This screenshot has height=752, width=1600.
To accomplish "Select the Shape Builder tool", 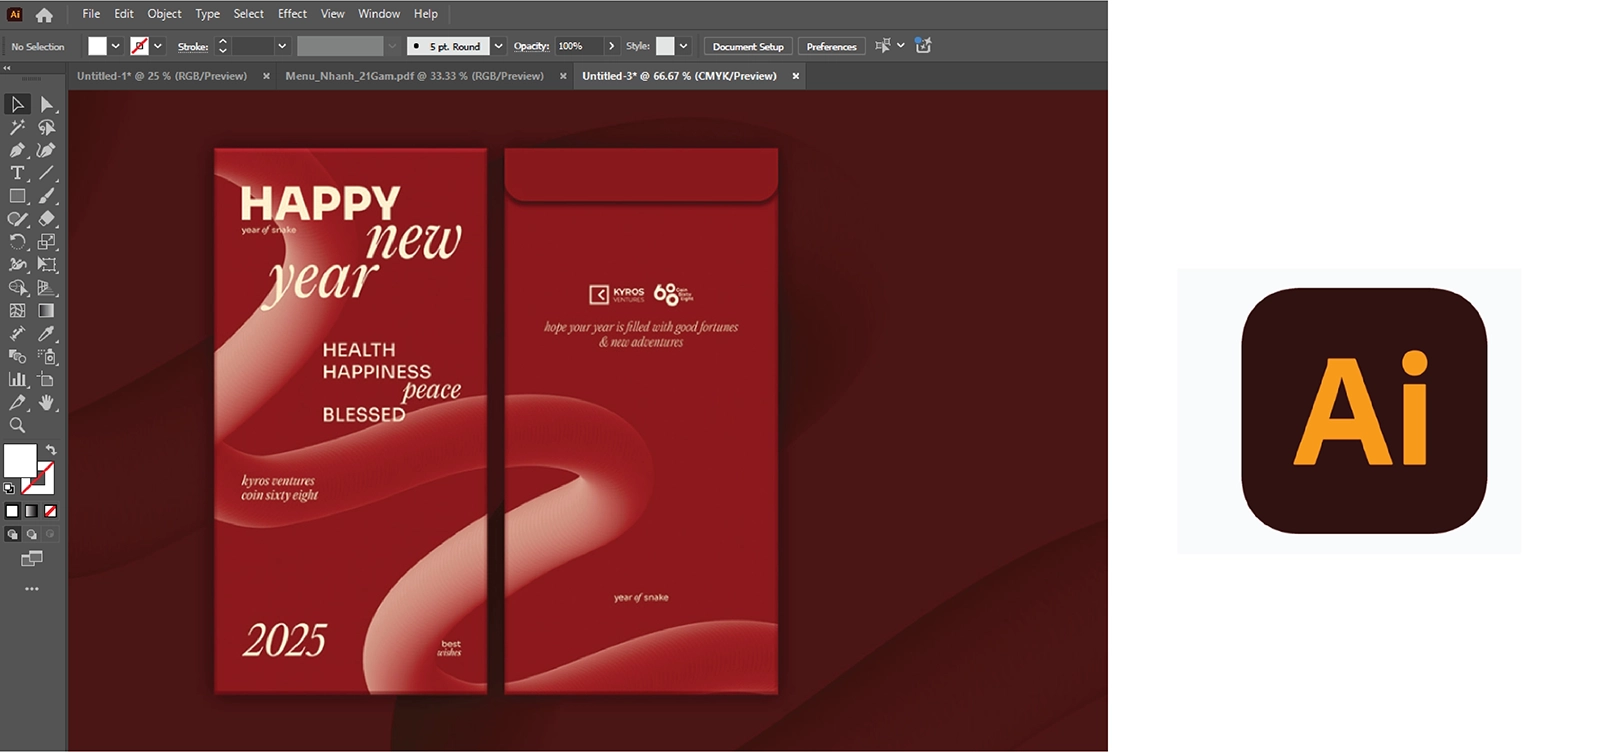I will coord(17,288).
